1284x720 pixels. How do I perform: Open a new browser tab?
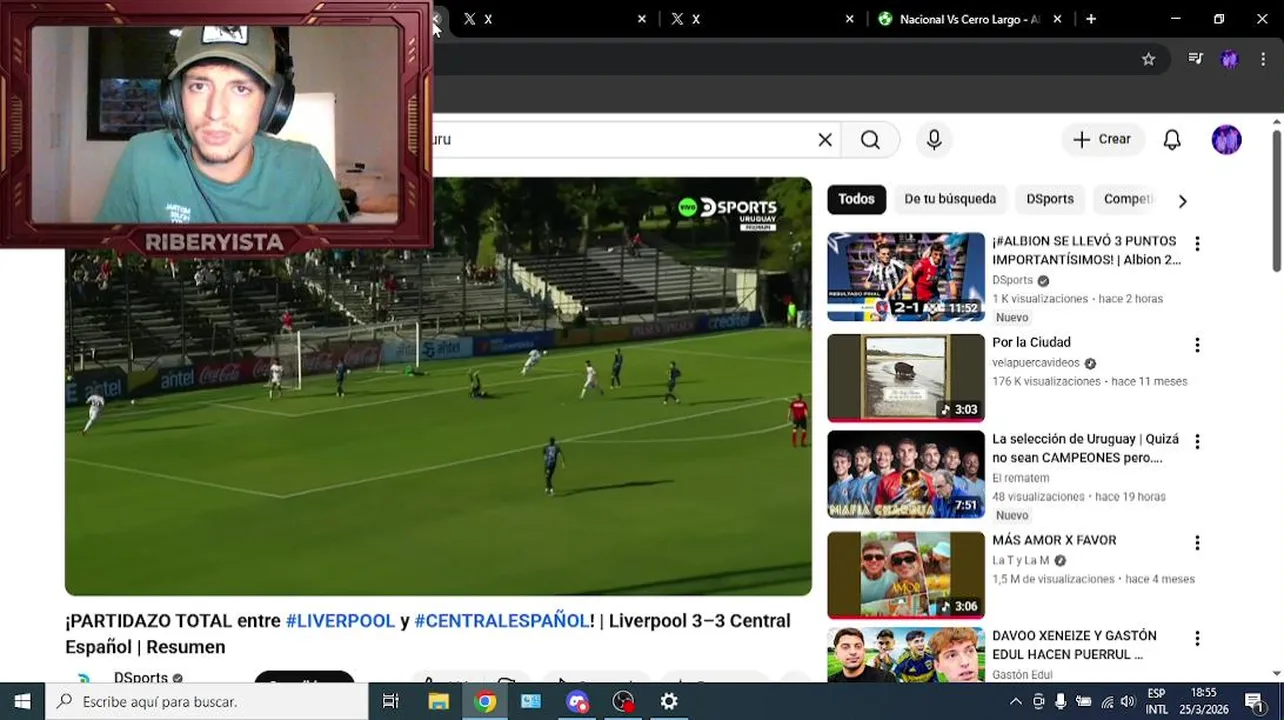tap(1091, 19)
